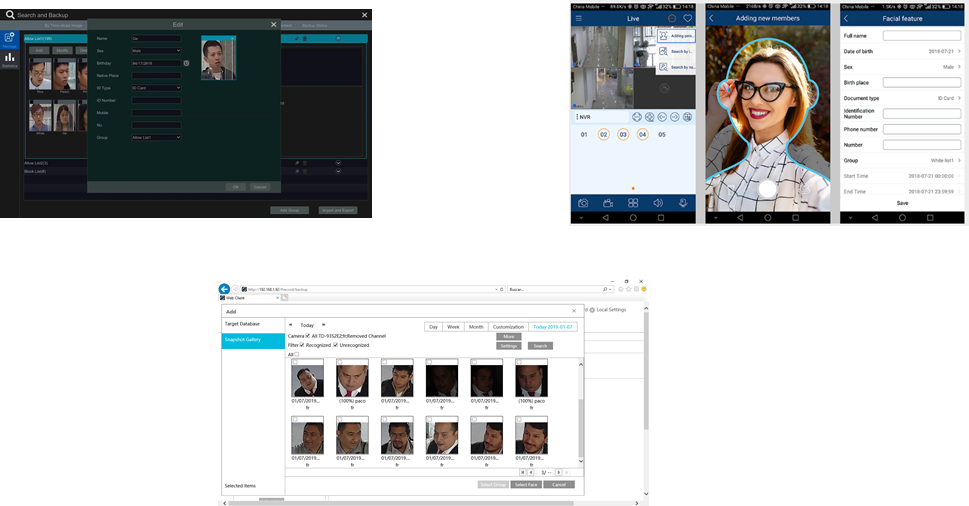Expand the Block List(8) group chevron
The height and width of the screenshot is (506, 969).
click(338, 171)
